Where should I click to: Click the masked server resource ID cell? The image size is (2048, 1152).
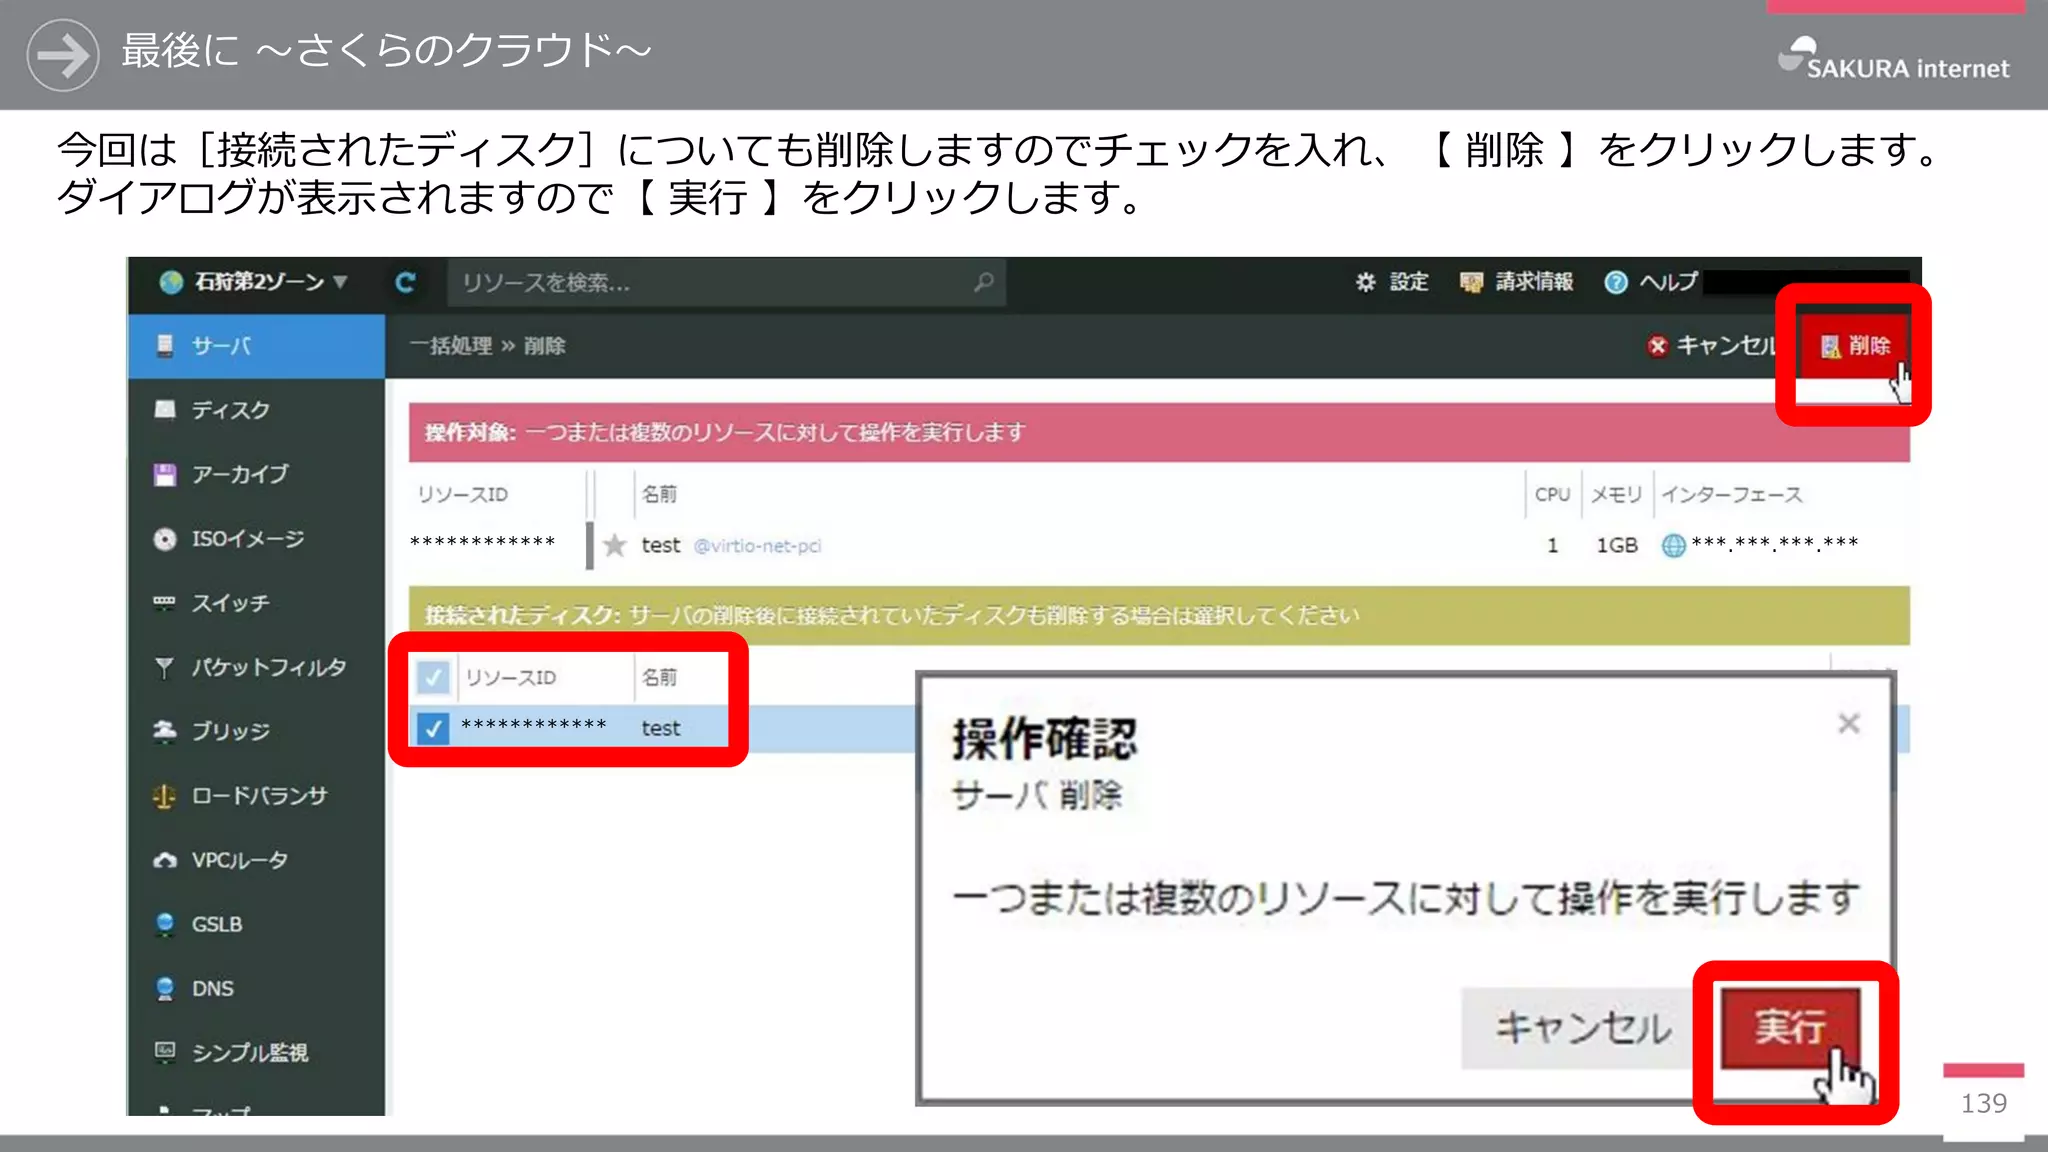tap(483, 542)
